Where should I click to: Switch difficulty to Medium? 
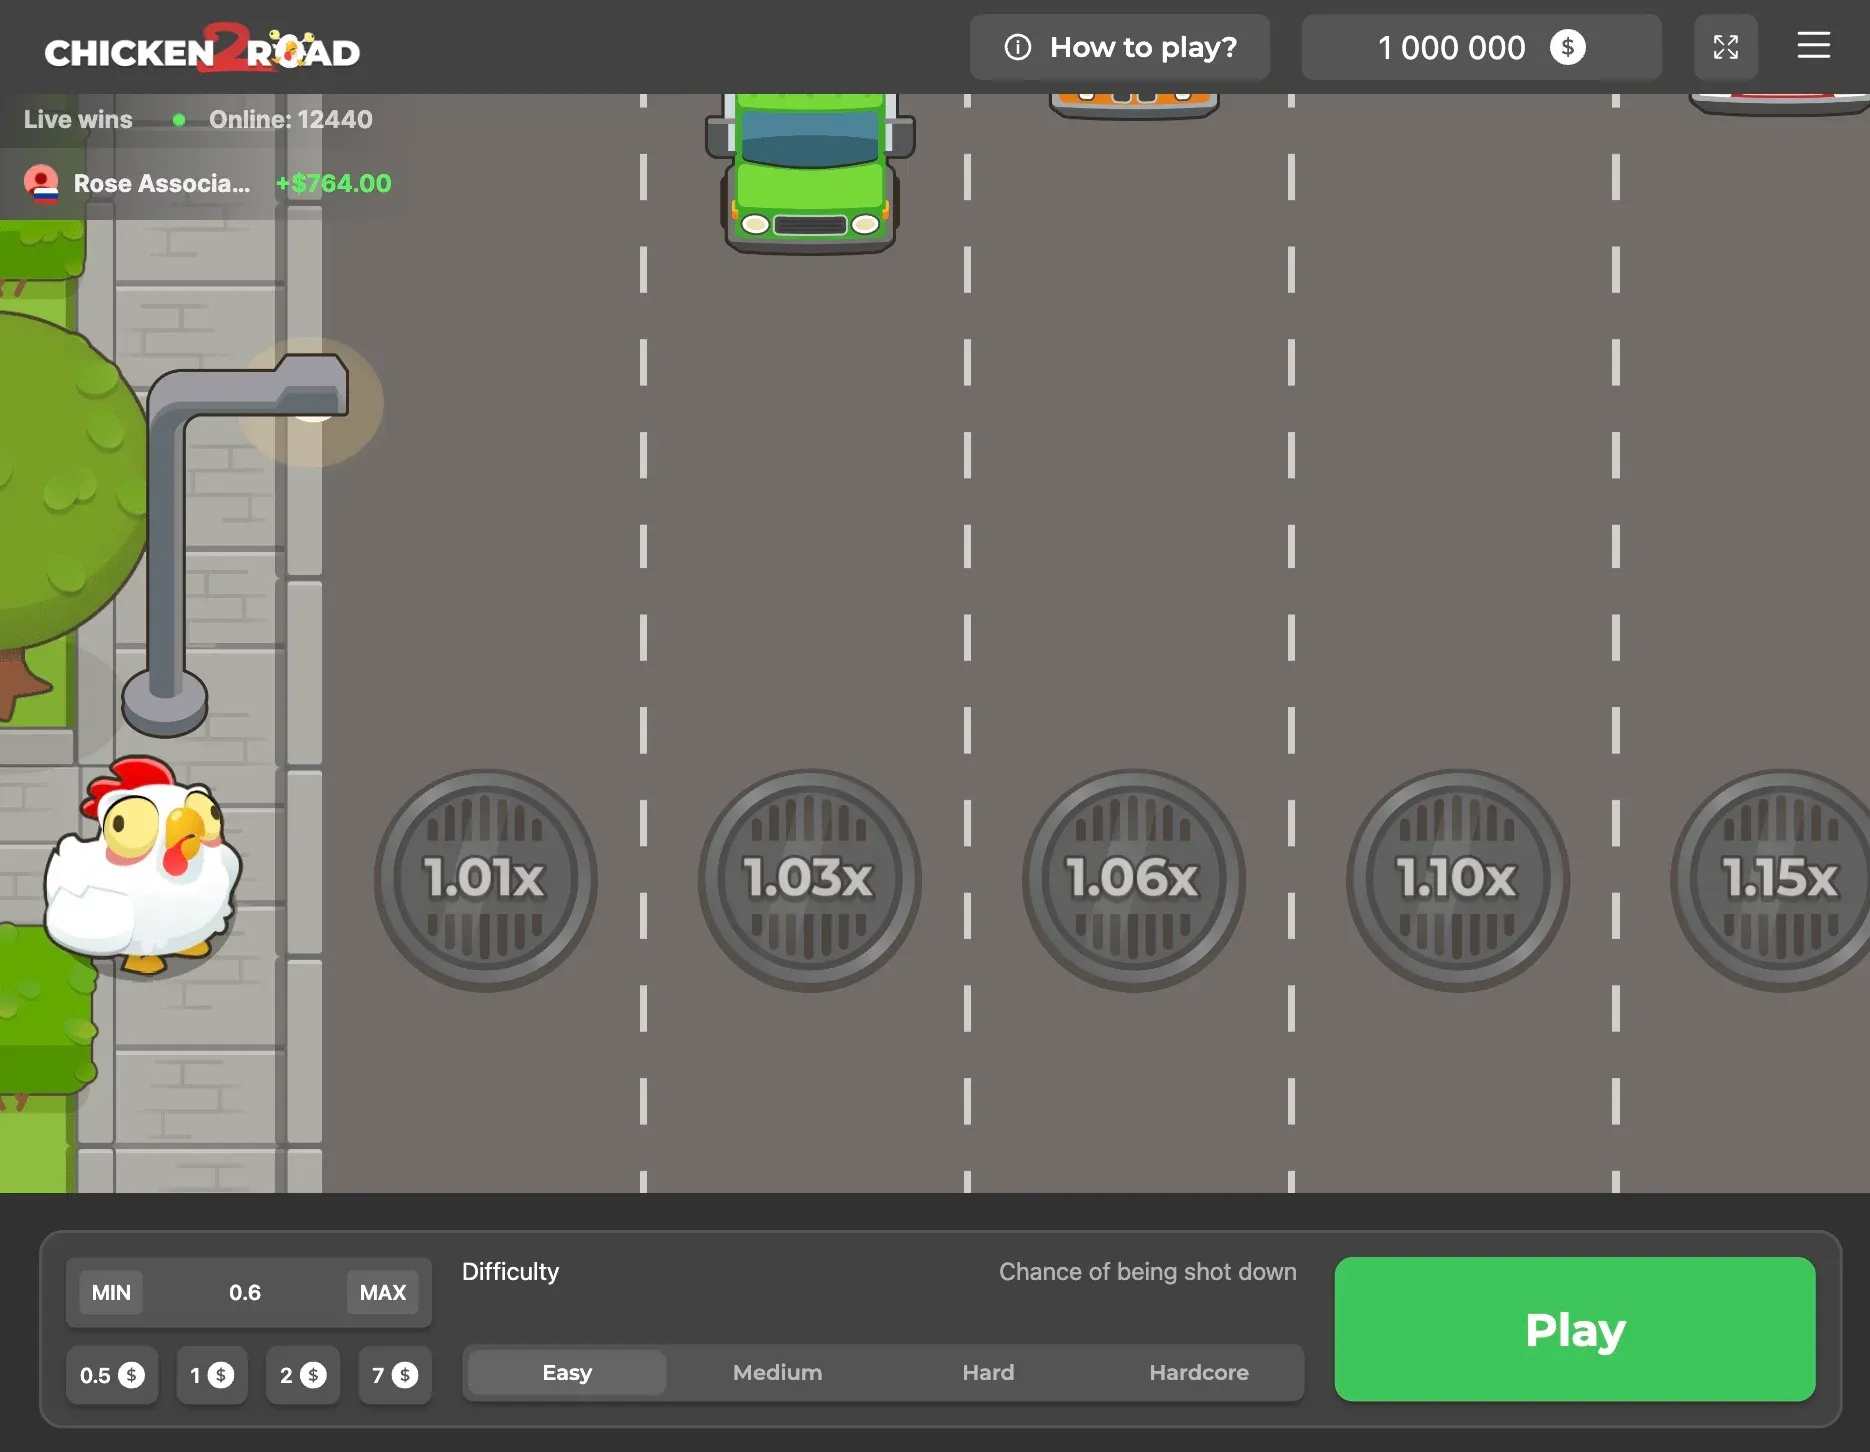coord(777,1373)
